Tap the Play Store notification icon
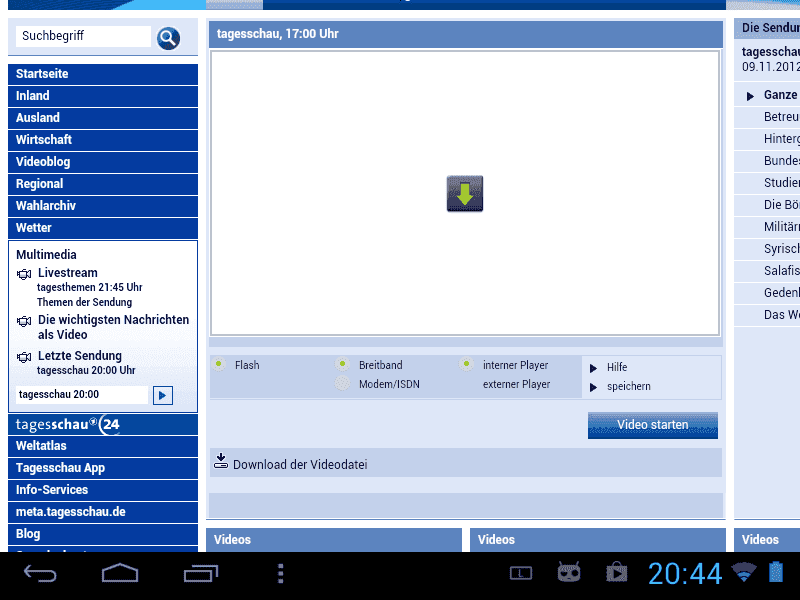Screen dimensions: 800x600 (x=616, y=572)
